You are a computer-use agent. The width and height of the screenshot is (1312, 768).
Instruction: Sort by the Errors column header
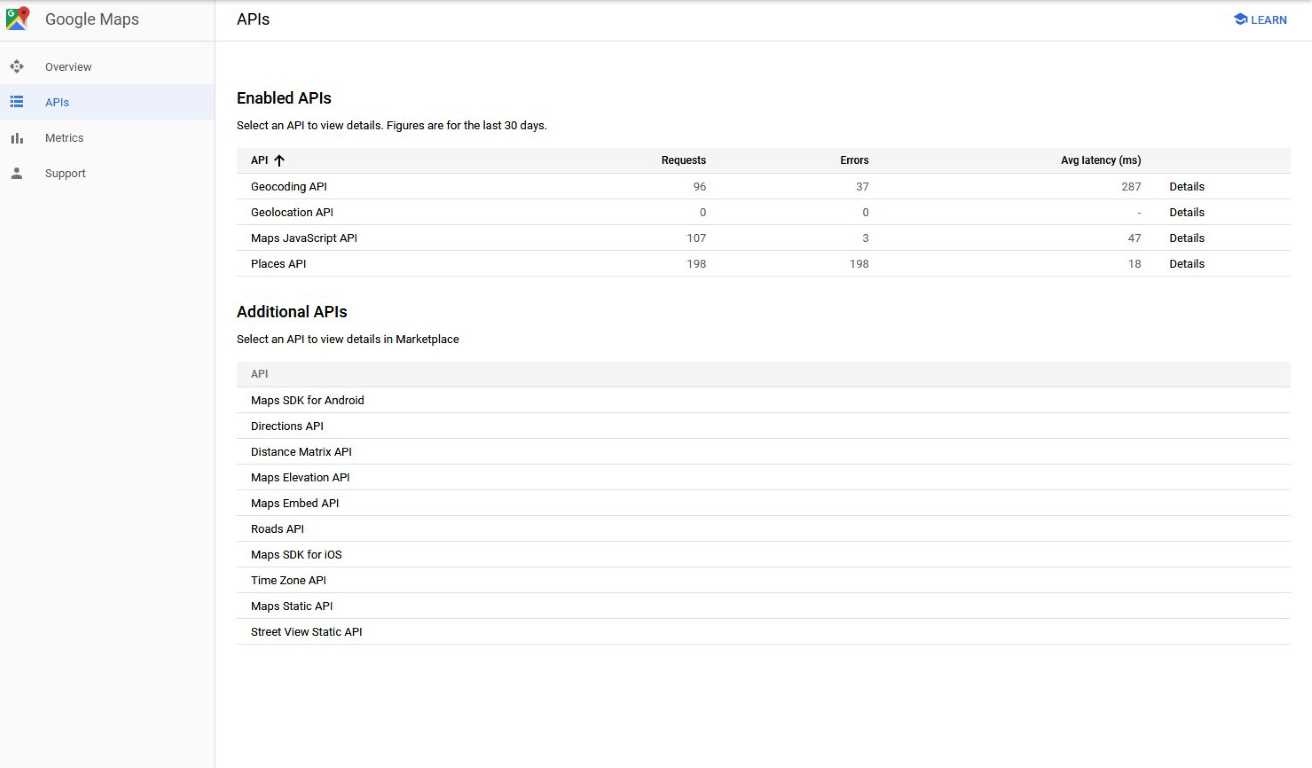tap(854, 160)
